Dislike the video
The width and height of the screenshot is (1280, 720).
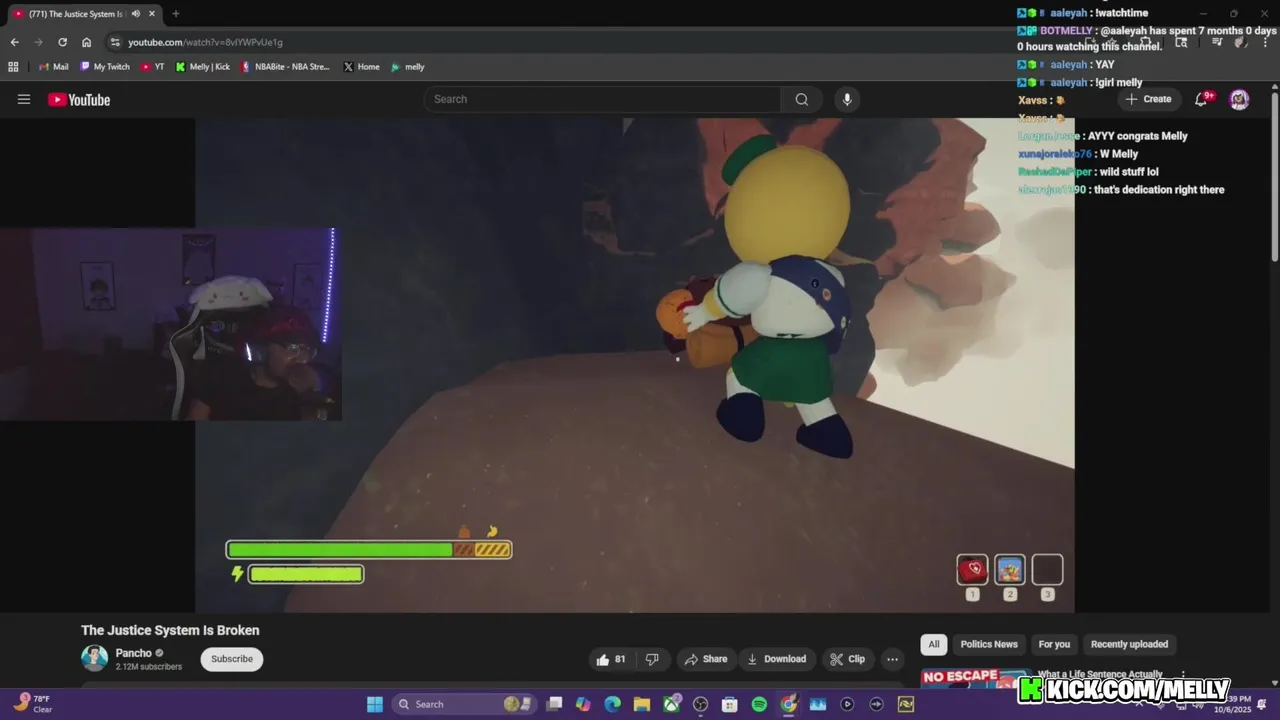(x=652, y=659)
